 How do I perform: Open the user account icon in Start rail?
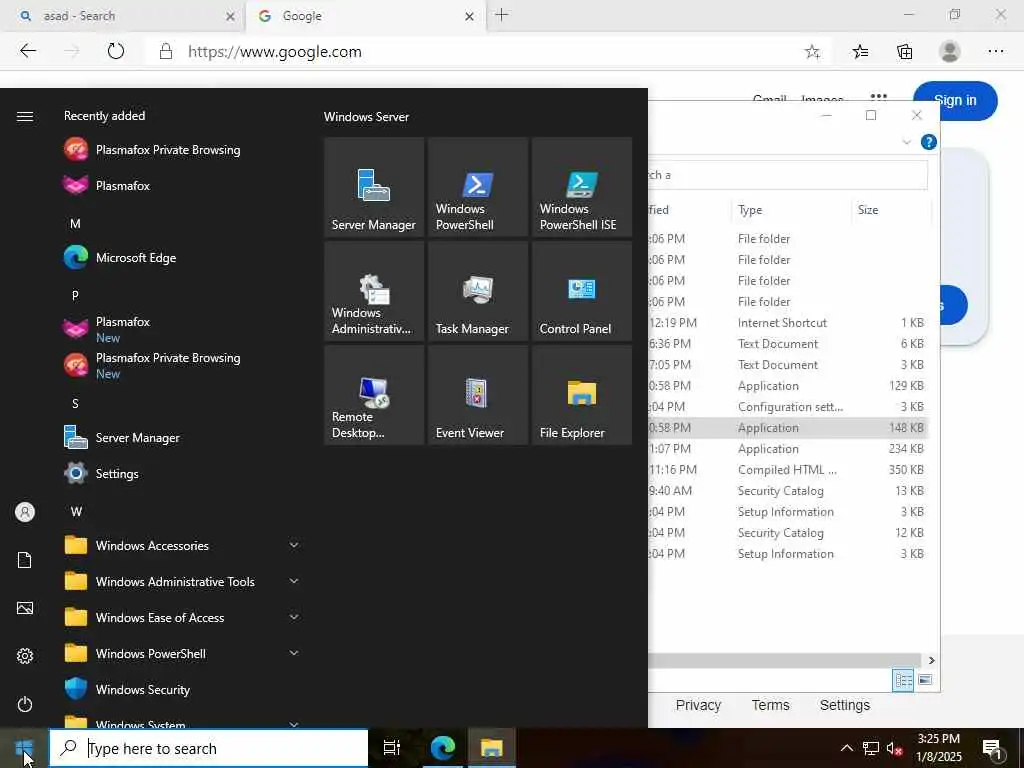pyautogui.click(x=25, y=512)
